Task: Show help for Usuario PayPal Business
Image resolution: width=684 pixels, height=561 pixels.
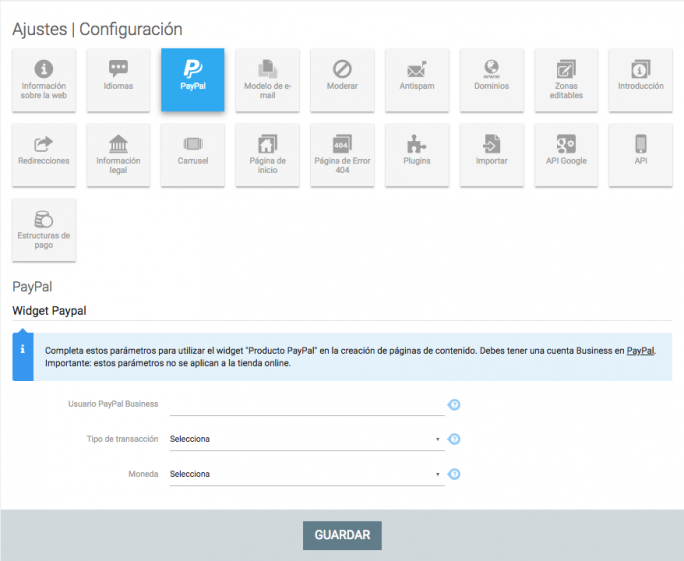Action: 454,405
